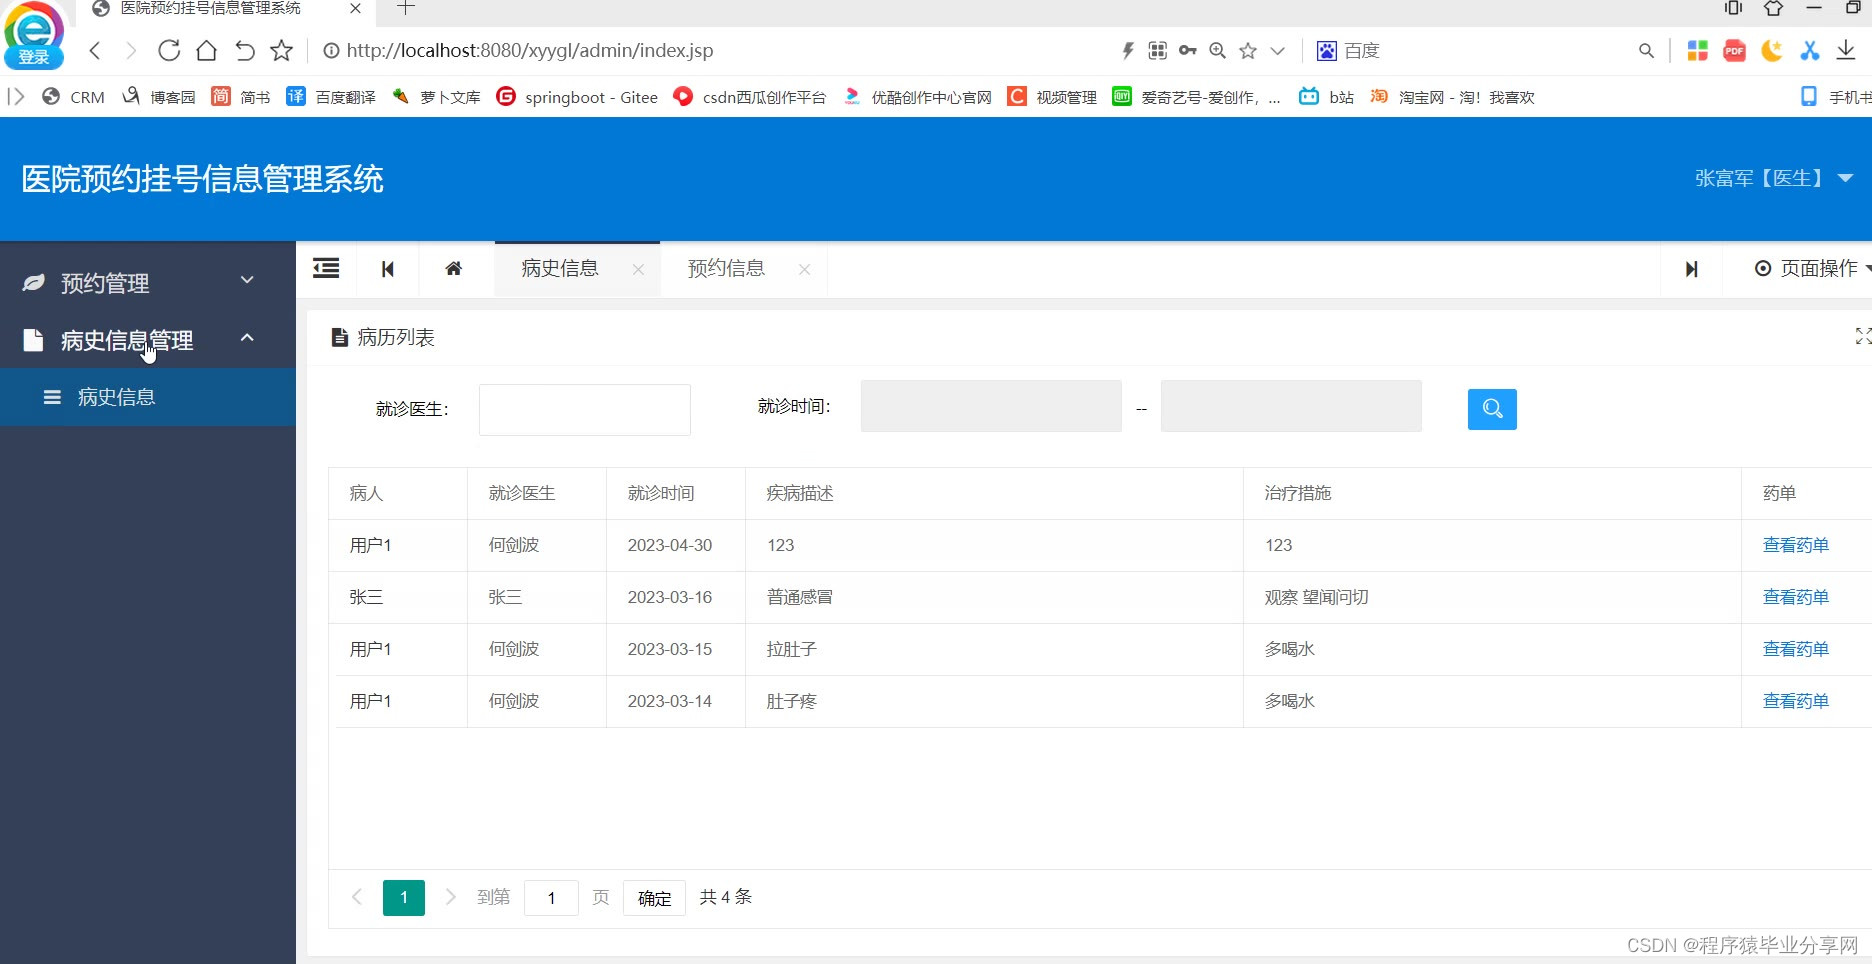Click the zoom magnifier icon in address bar
Screen dimensions: 1872x964
coord(1218,50)
